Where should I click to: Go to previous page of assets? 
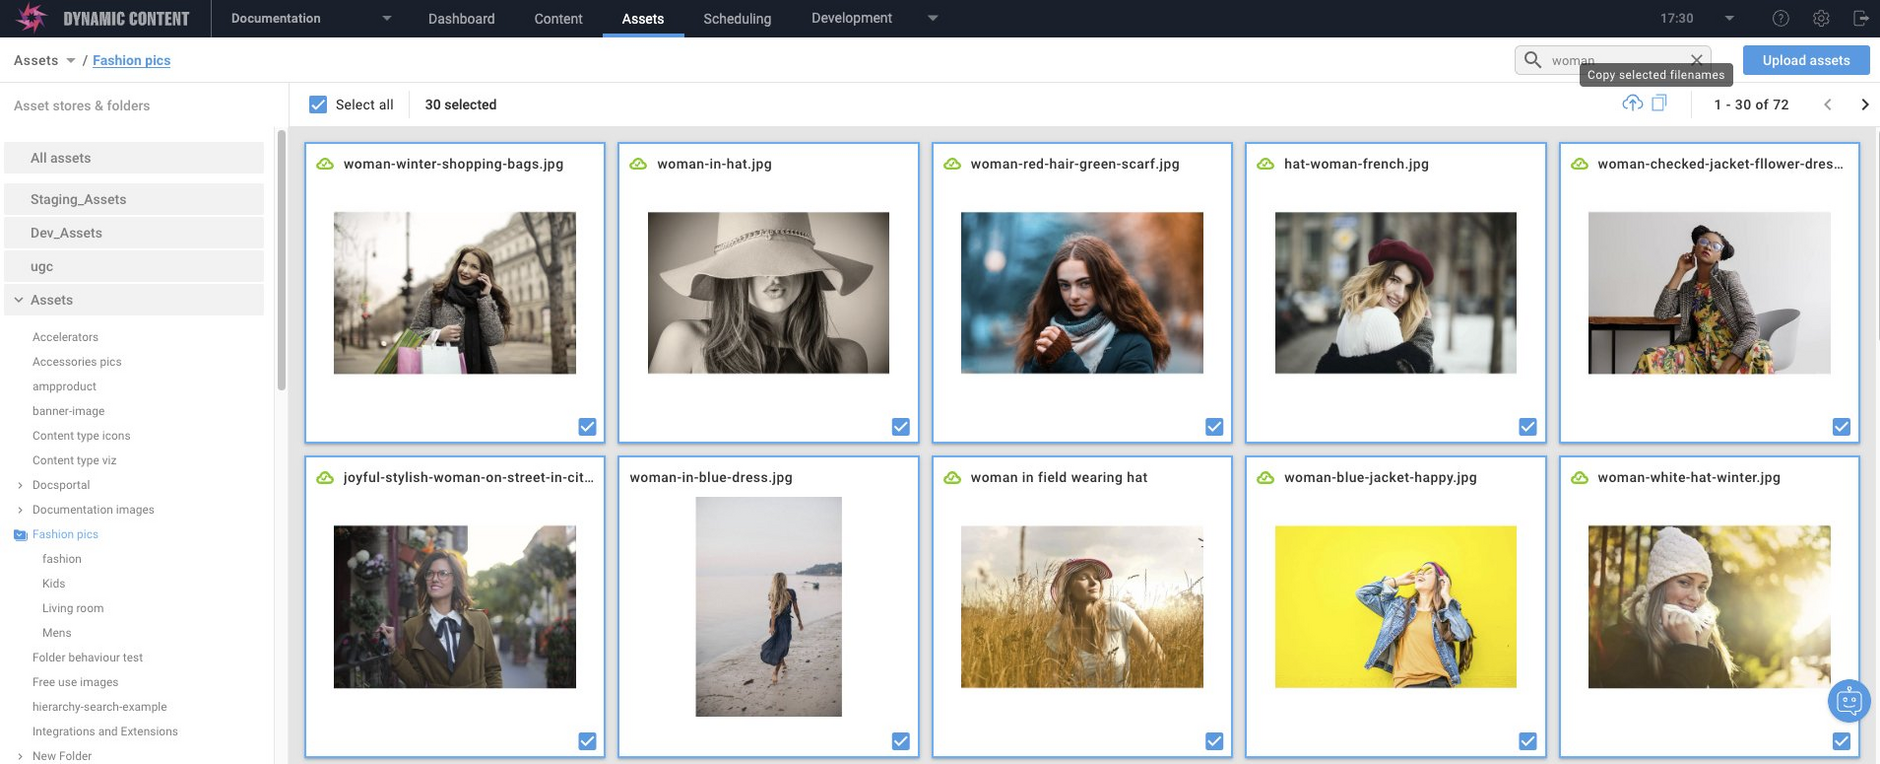[1827, 104]
